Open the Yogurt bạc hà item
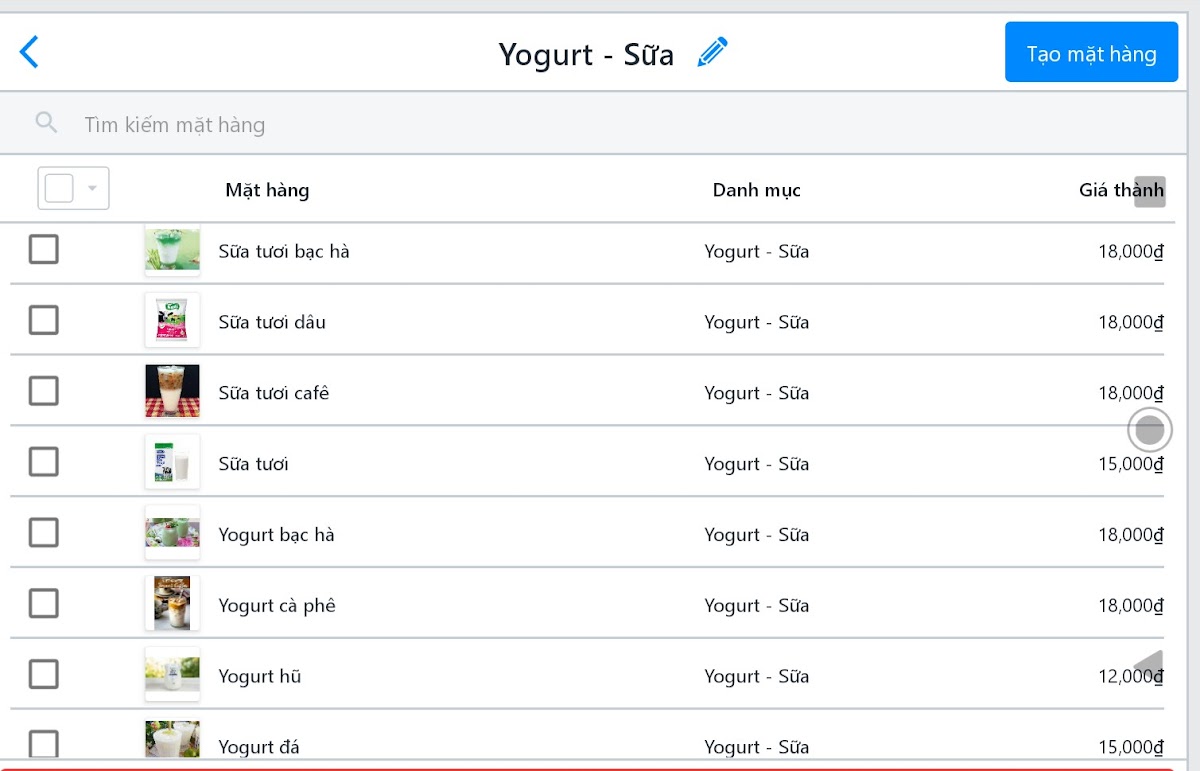 [x=276, y=535]
